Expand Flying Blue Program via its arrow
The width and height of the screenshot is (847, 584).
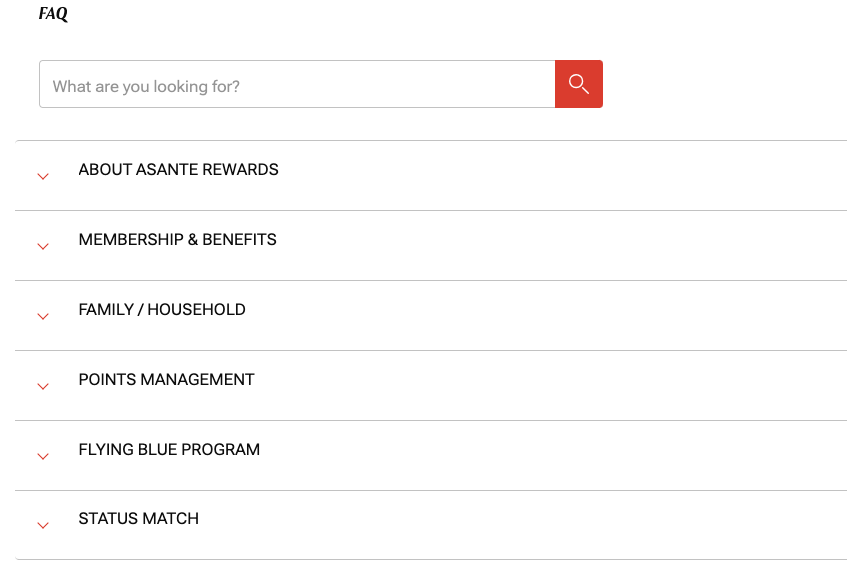coord(43,456)
